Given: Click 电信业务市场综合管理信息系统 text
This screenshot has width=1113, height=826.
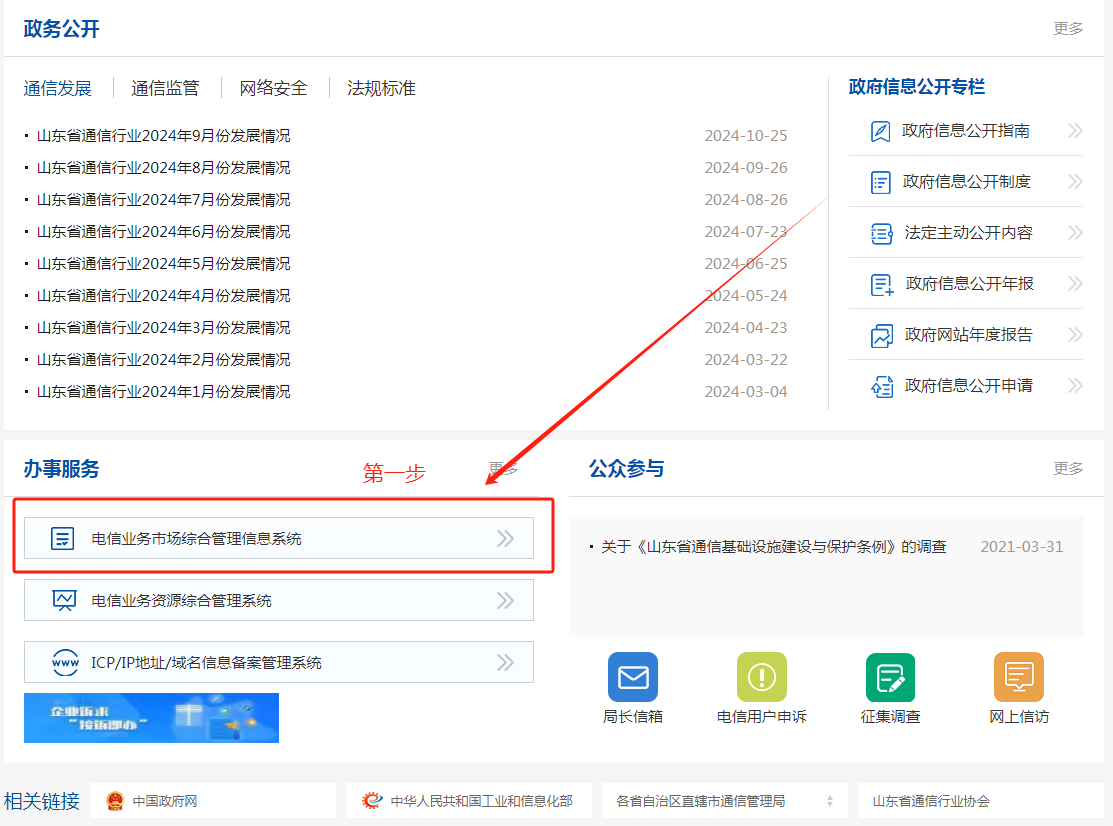Looking at the screenshot, I should pyautogui.click(x=197, y=539).
